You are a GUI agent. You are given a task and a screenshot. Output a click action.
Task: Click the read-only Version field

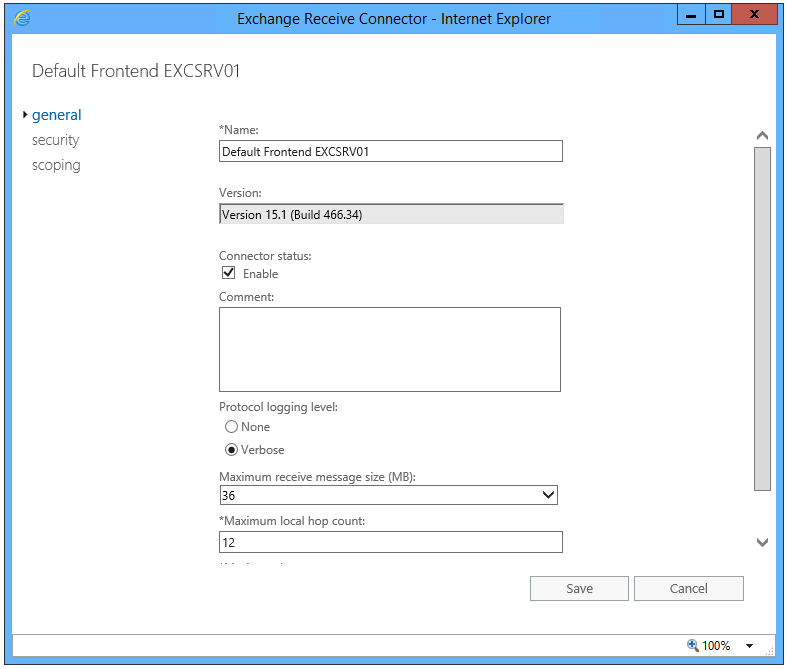pos(391,214)
